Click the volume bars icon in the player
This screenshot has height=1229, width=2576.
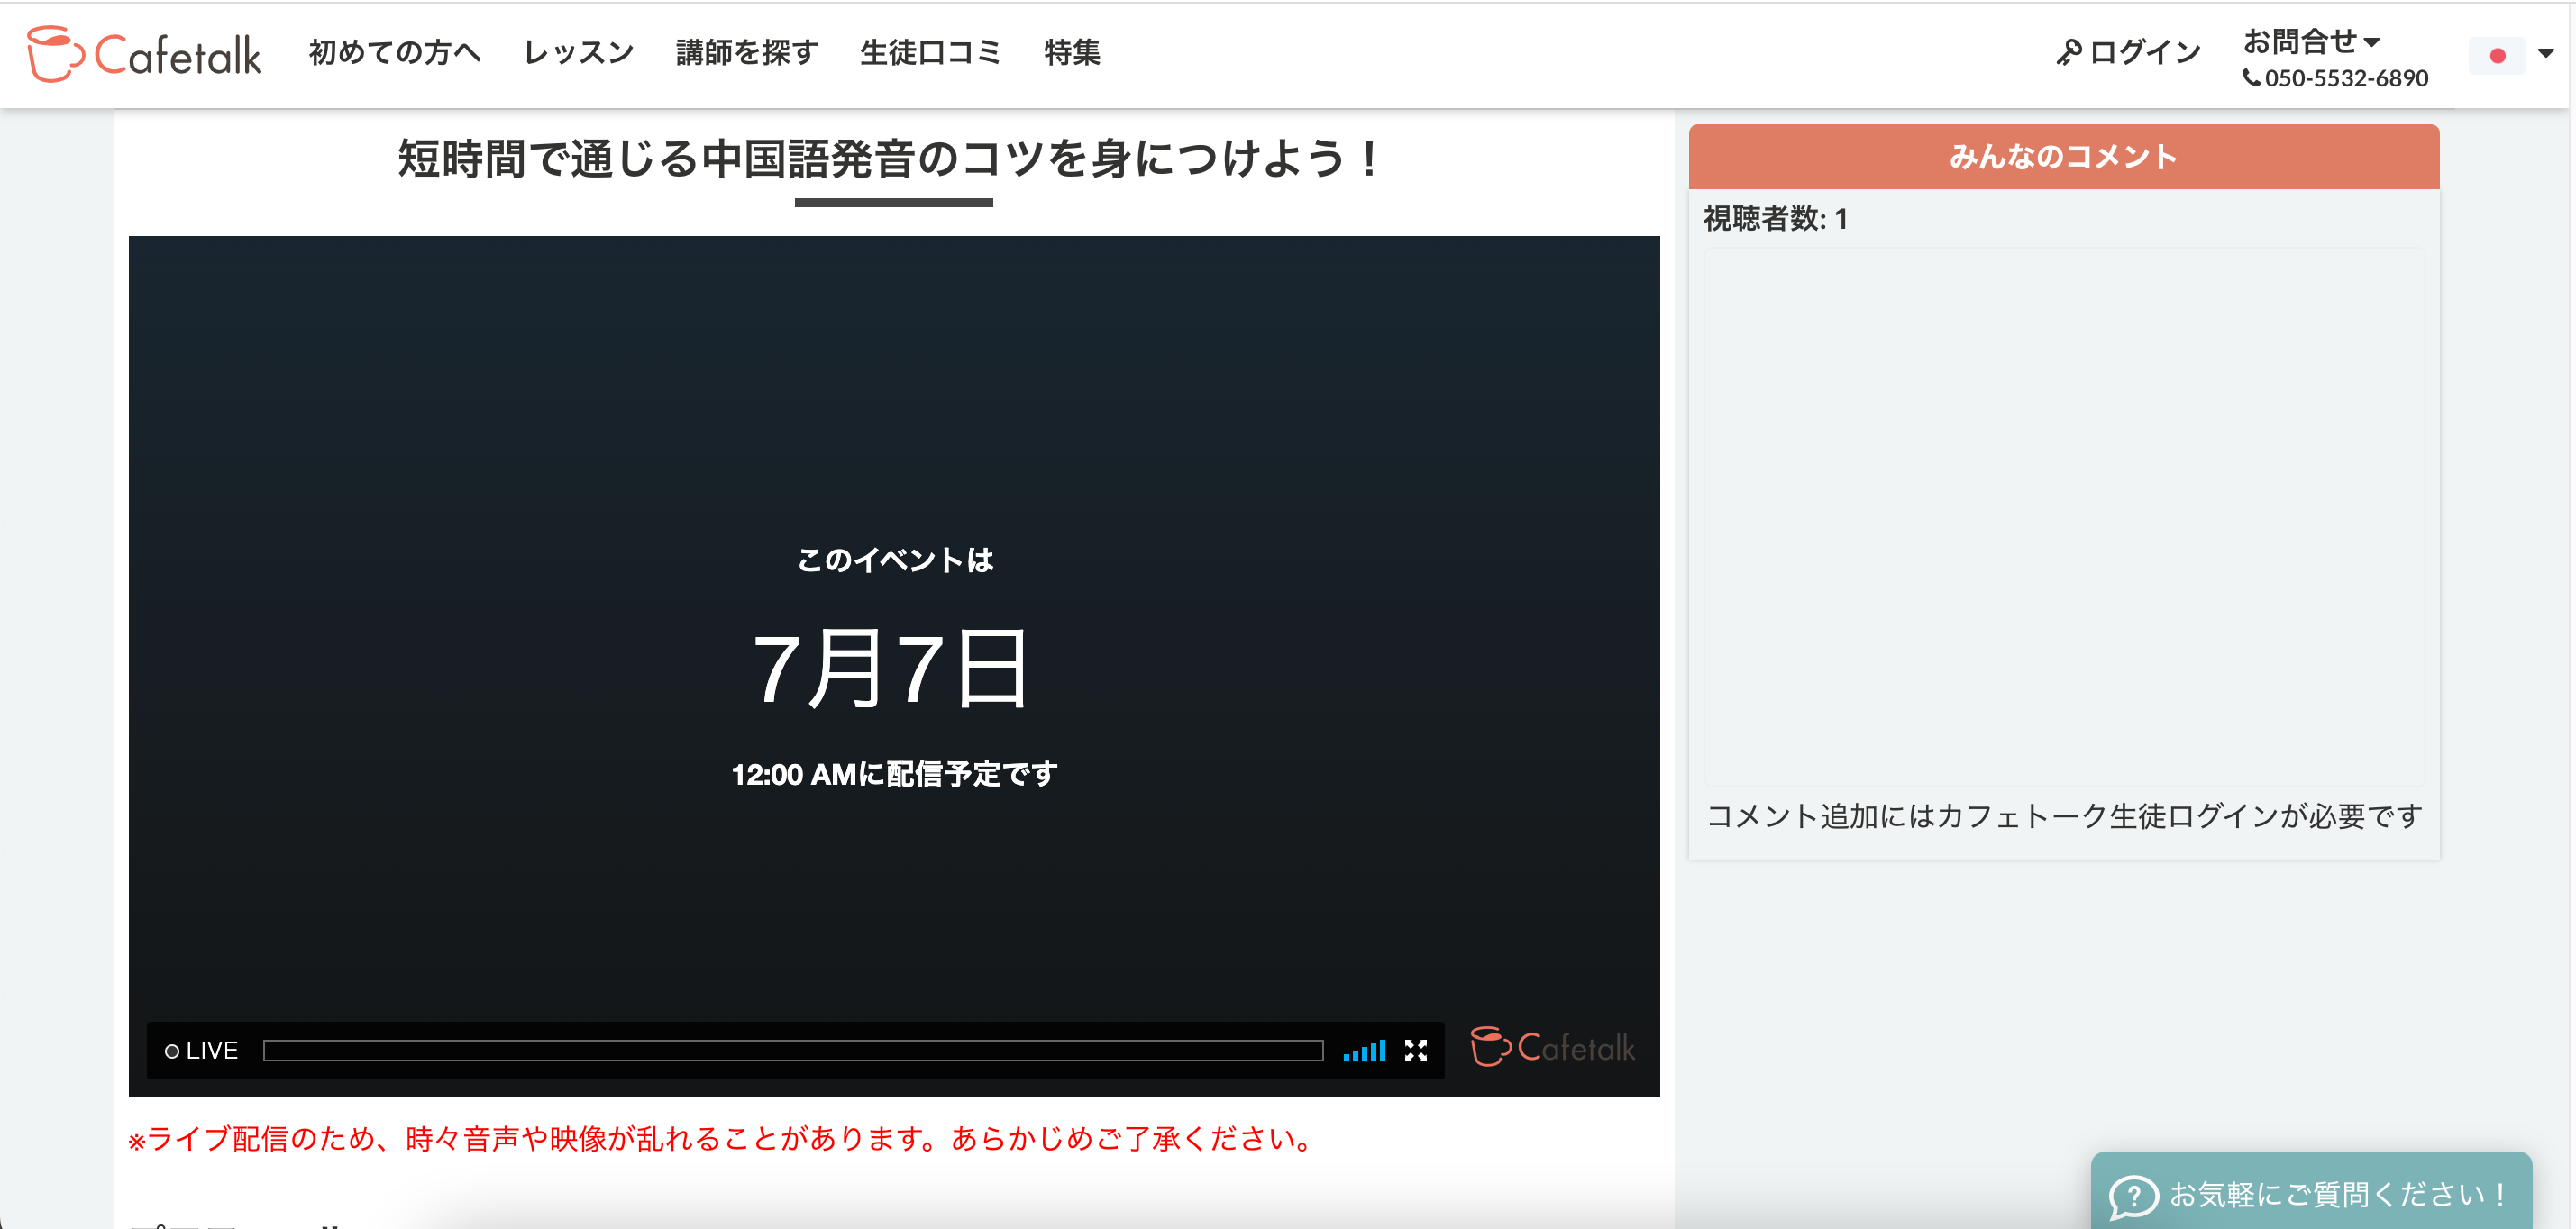pos(1364,1051)
